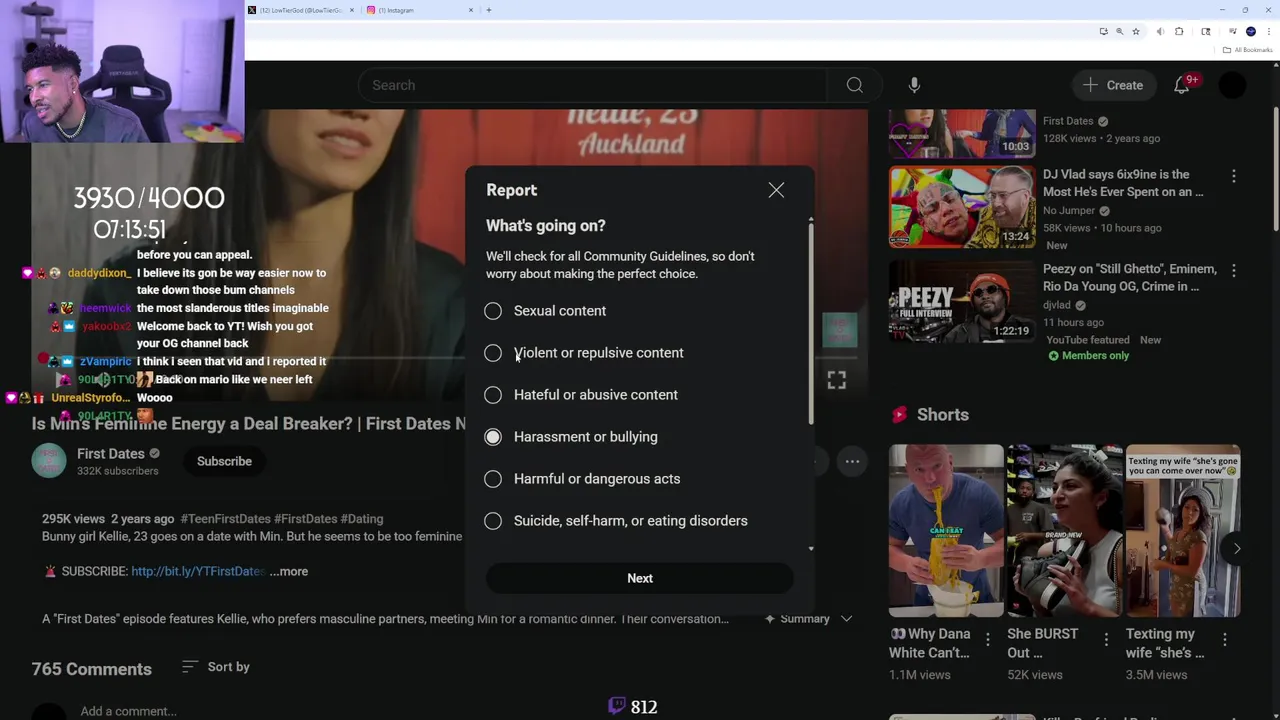Open the comments Sort by menu
The height and width of the screenshot is (720, 1280).
(x=216, y=667)
